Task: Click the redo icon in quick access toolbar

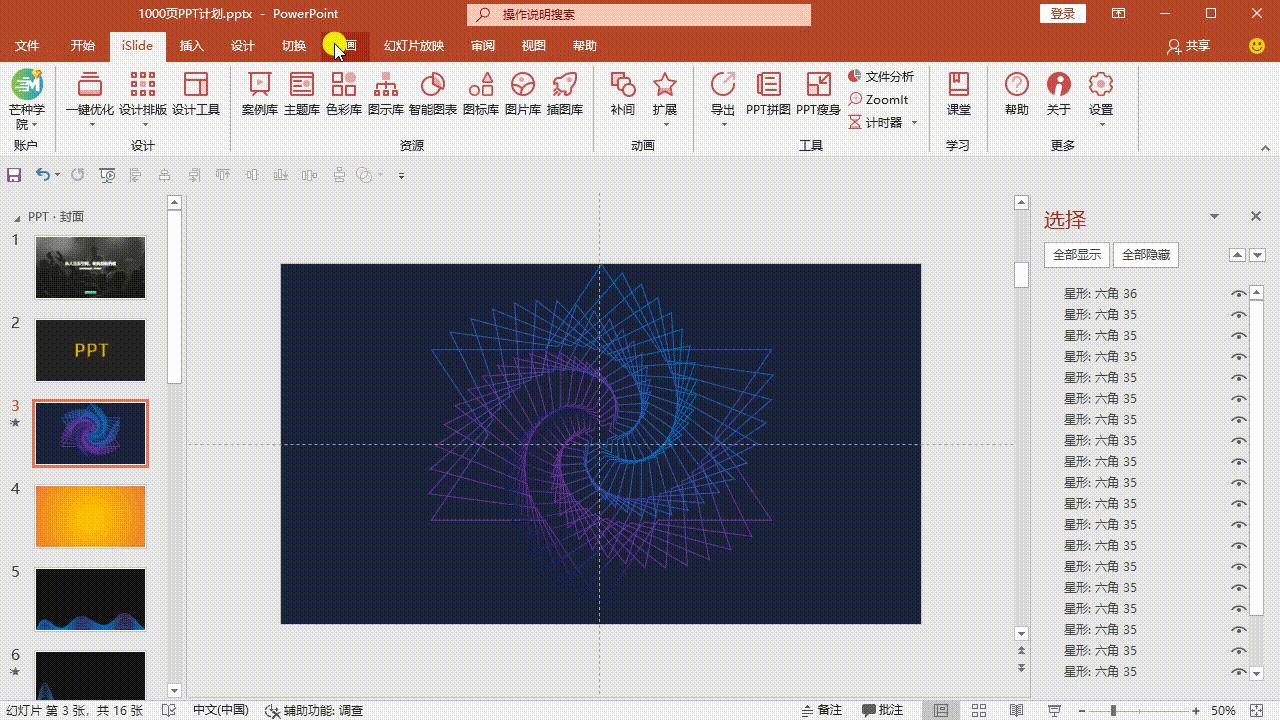Action: click(77, 175)
